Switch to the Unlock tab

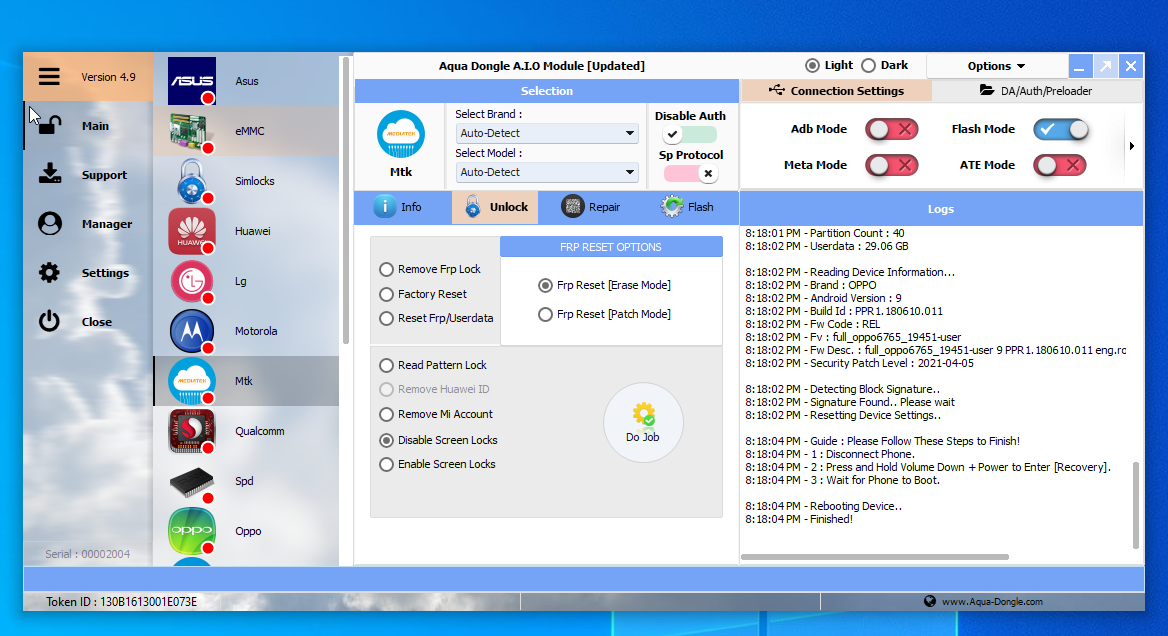coord(495,207)
